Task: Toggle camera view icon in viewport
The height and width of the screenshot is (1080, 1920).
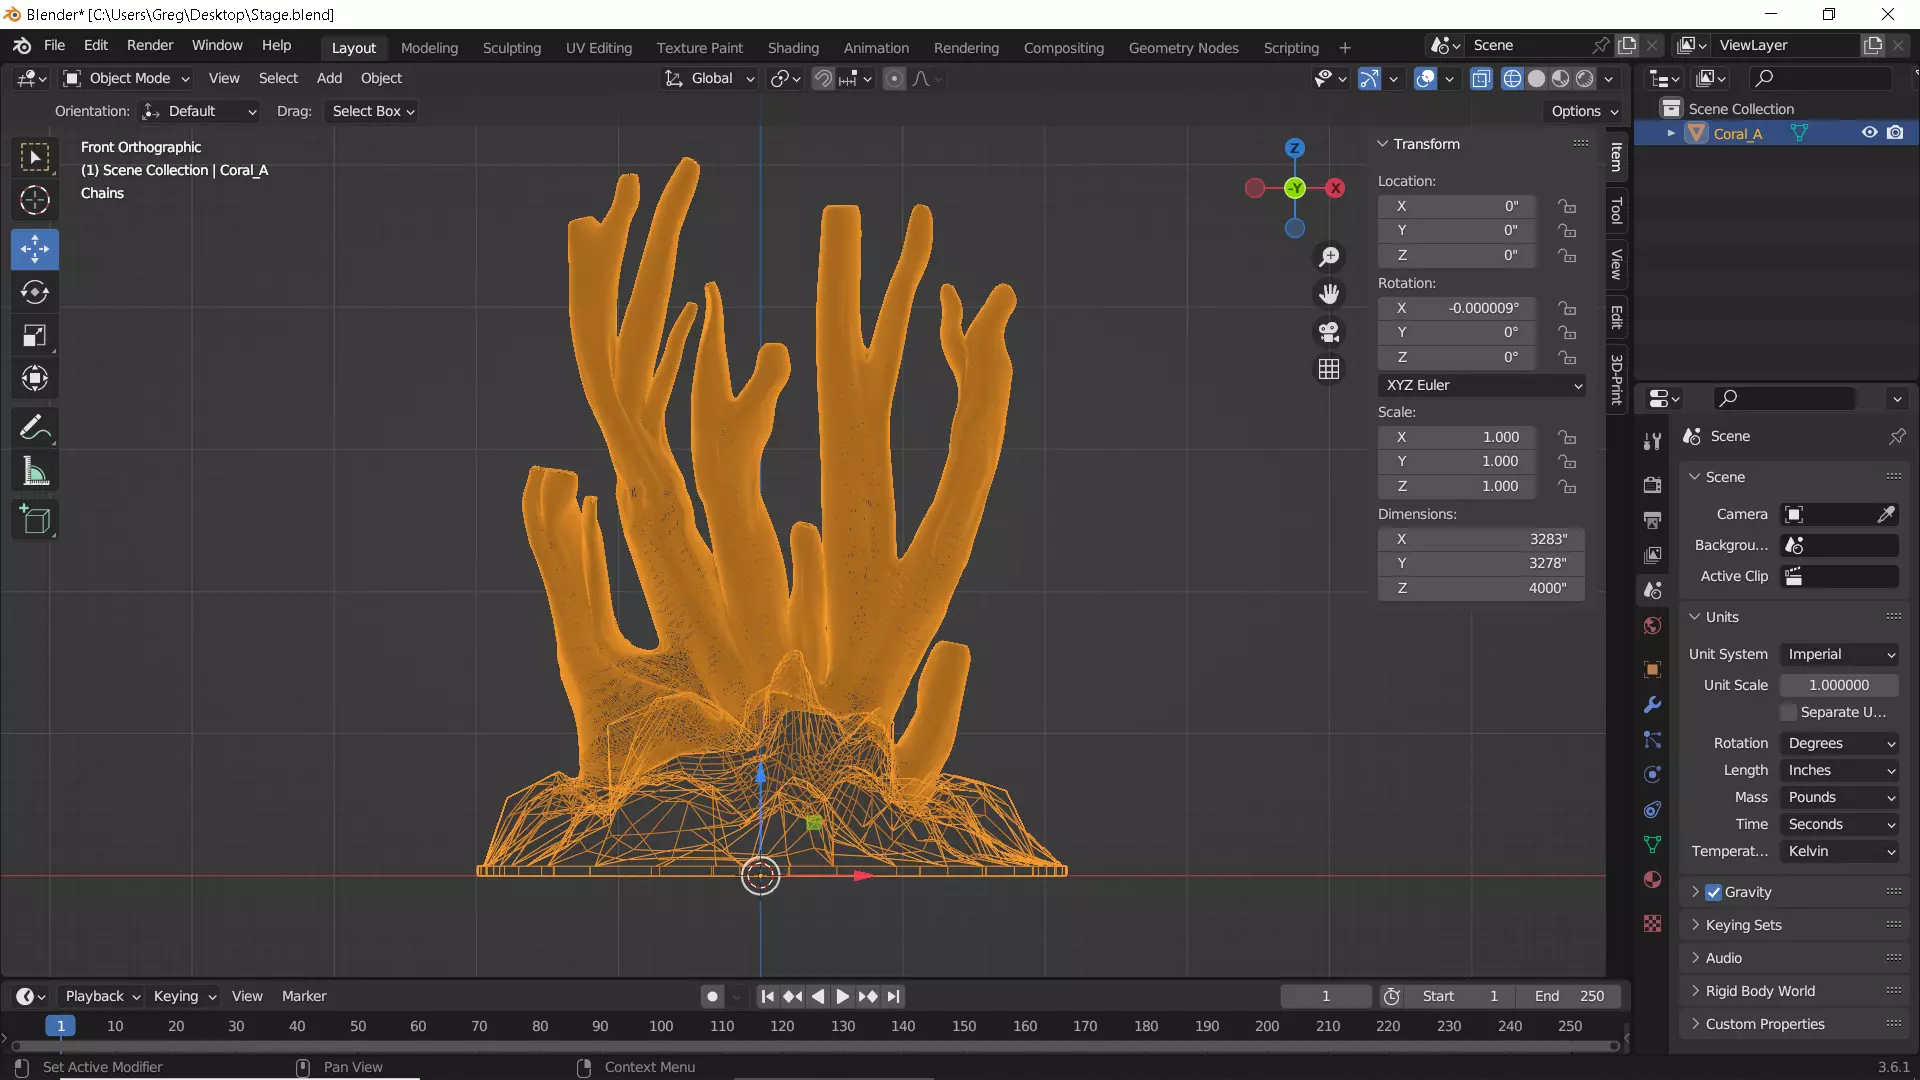Action: pyautogui.click(x=1329, y=332)
